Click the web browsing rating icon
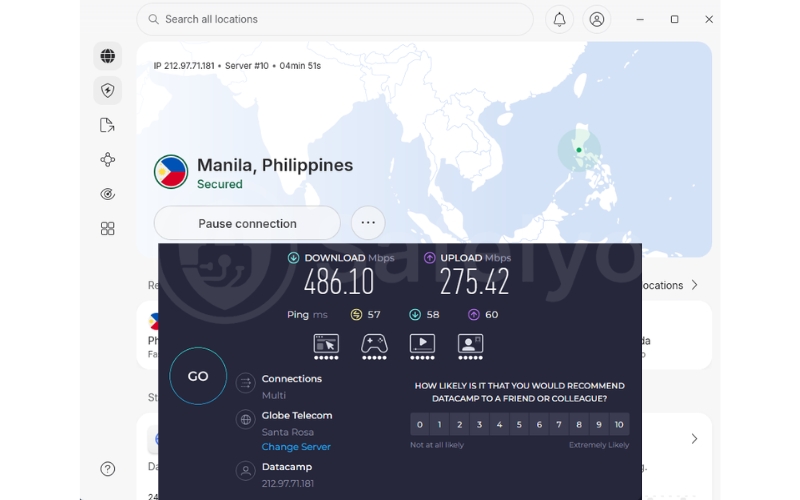The image size is (800, 500). (x=326, y=346)
